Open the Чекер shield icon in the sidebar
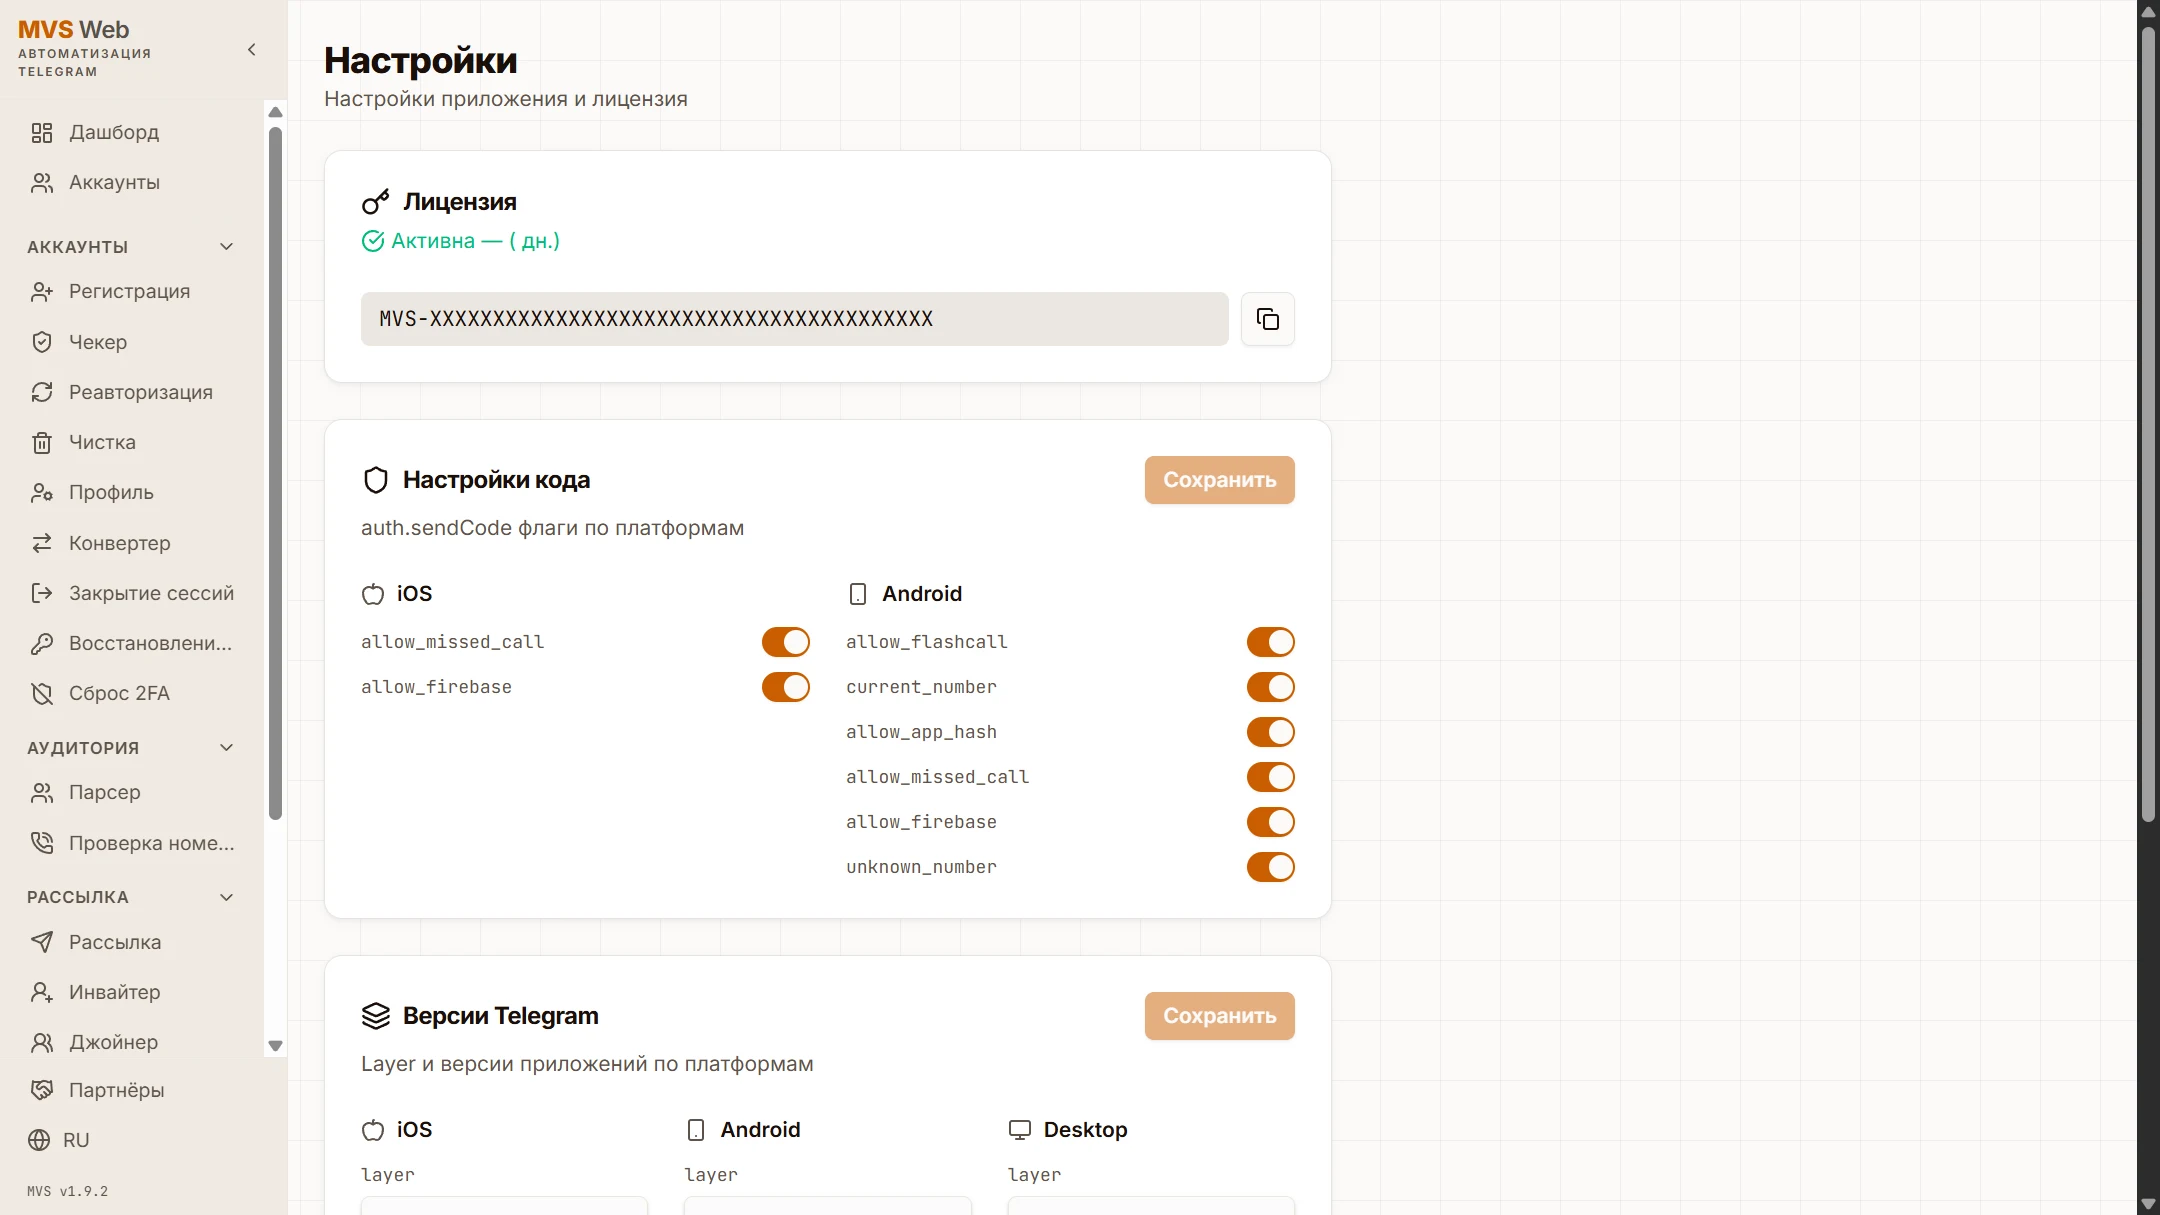Viewport: 2160px width, 1215px height. pos(42,342)
